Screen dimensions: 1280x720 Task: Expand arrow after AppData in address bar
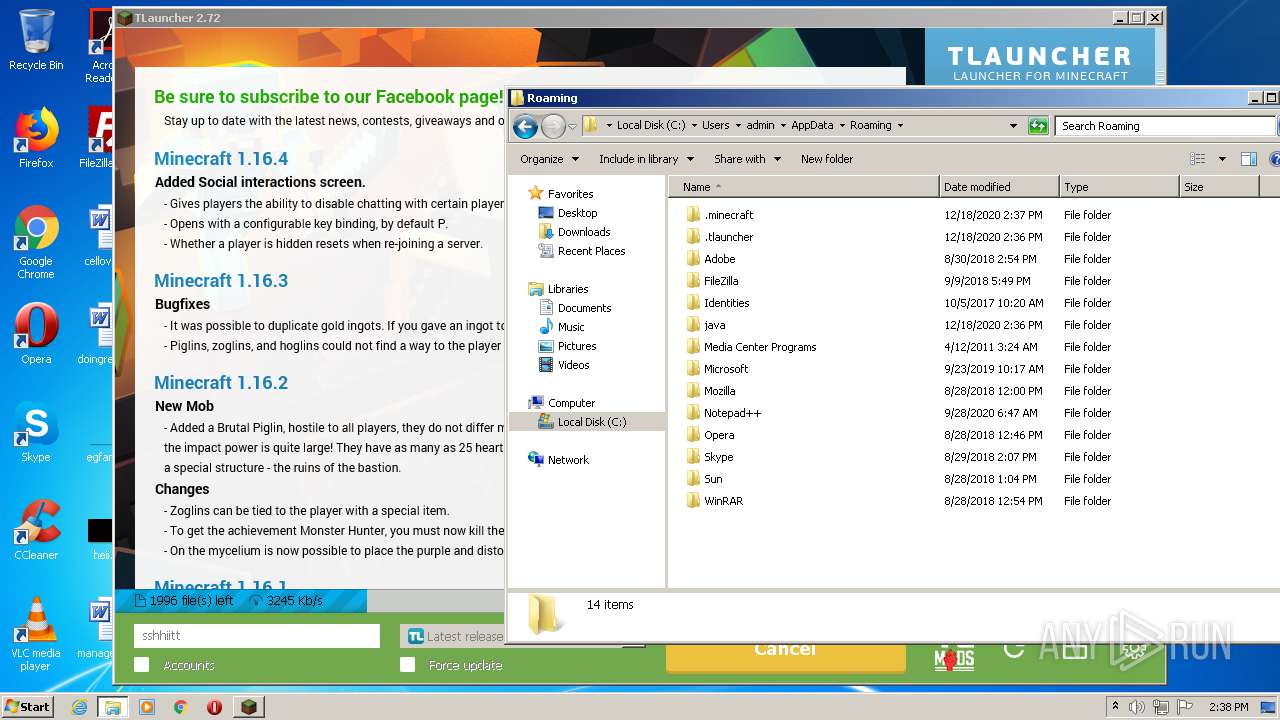[x=842, y=126]
